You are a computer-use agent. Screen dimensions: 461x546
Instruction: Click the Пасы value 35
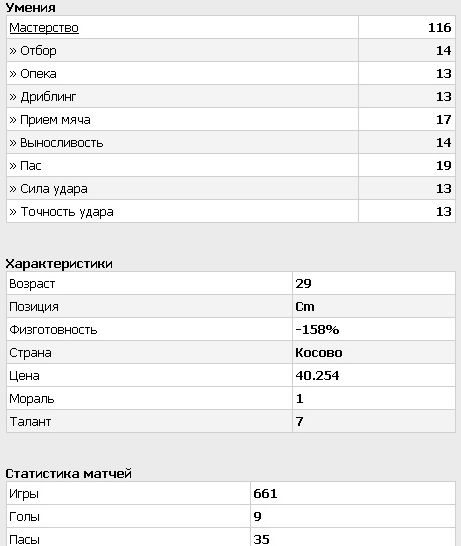261,539
